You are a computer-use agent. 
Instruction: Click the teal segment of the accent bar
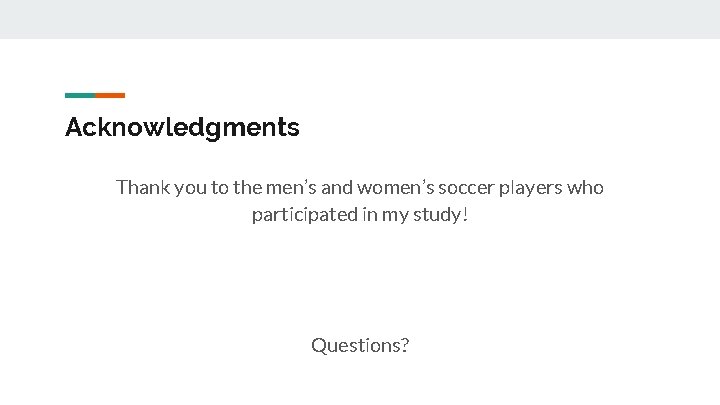(x=80, y=95)
